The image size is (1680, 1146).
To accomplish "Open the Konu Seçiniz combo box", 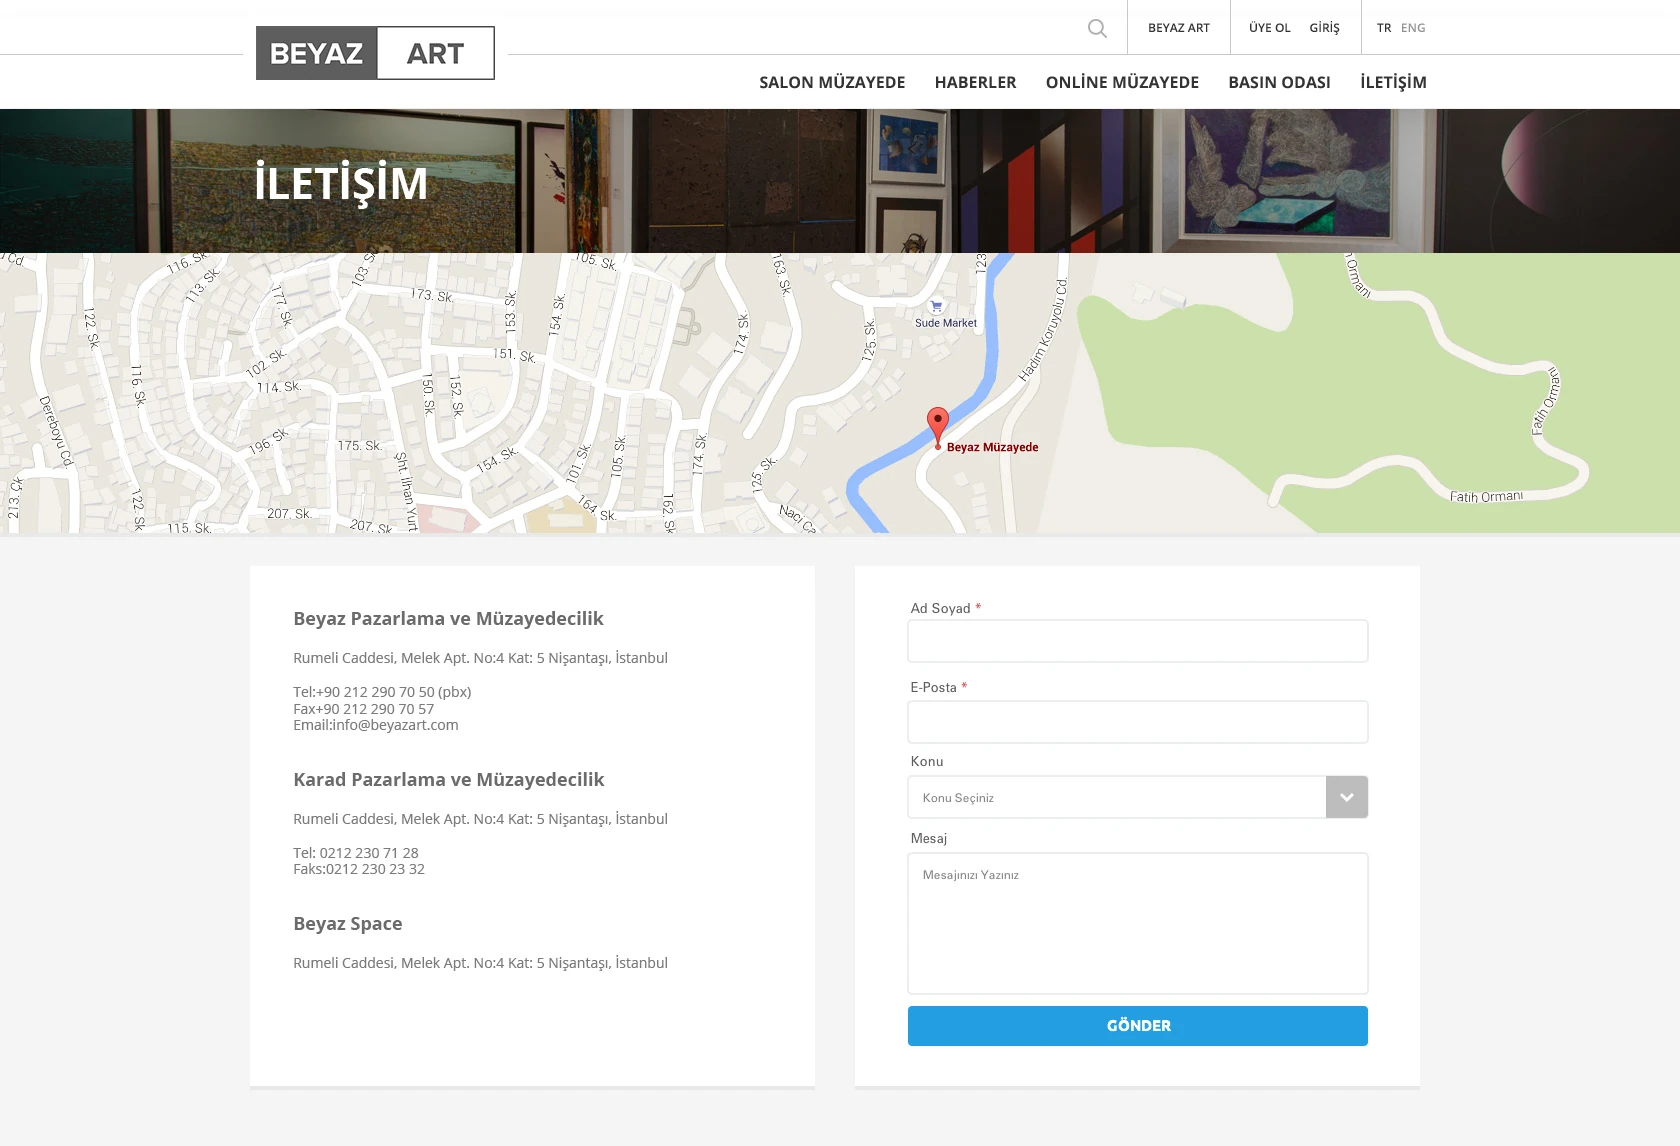I will [x=1138, y=797].
